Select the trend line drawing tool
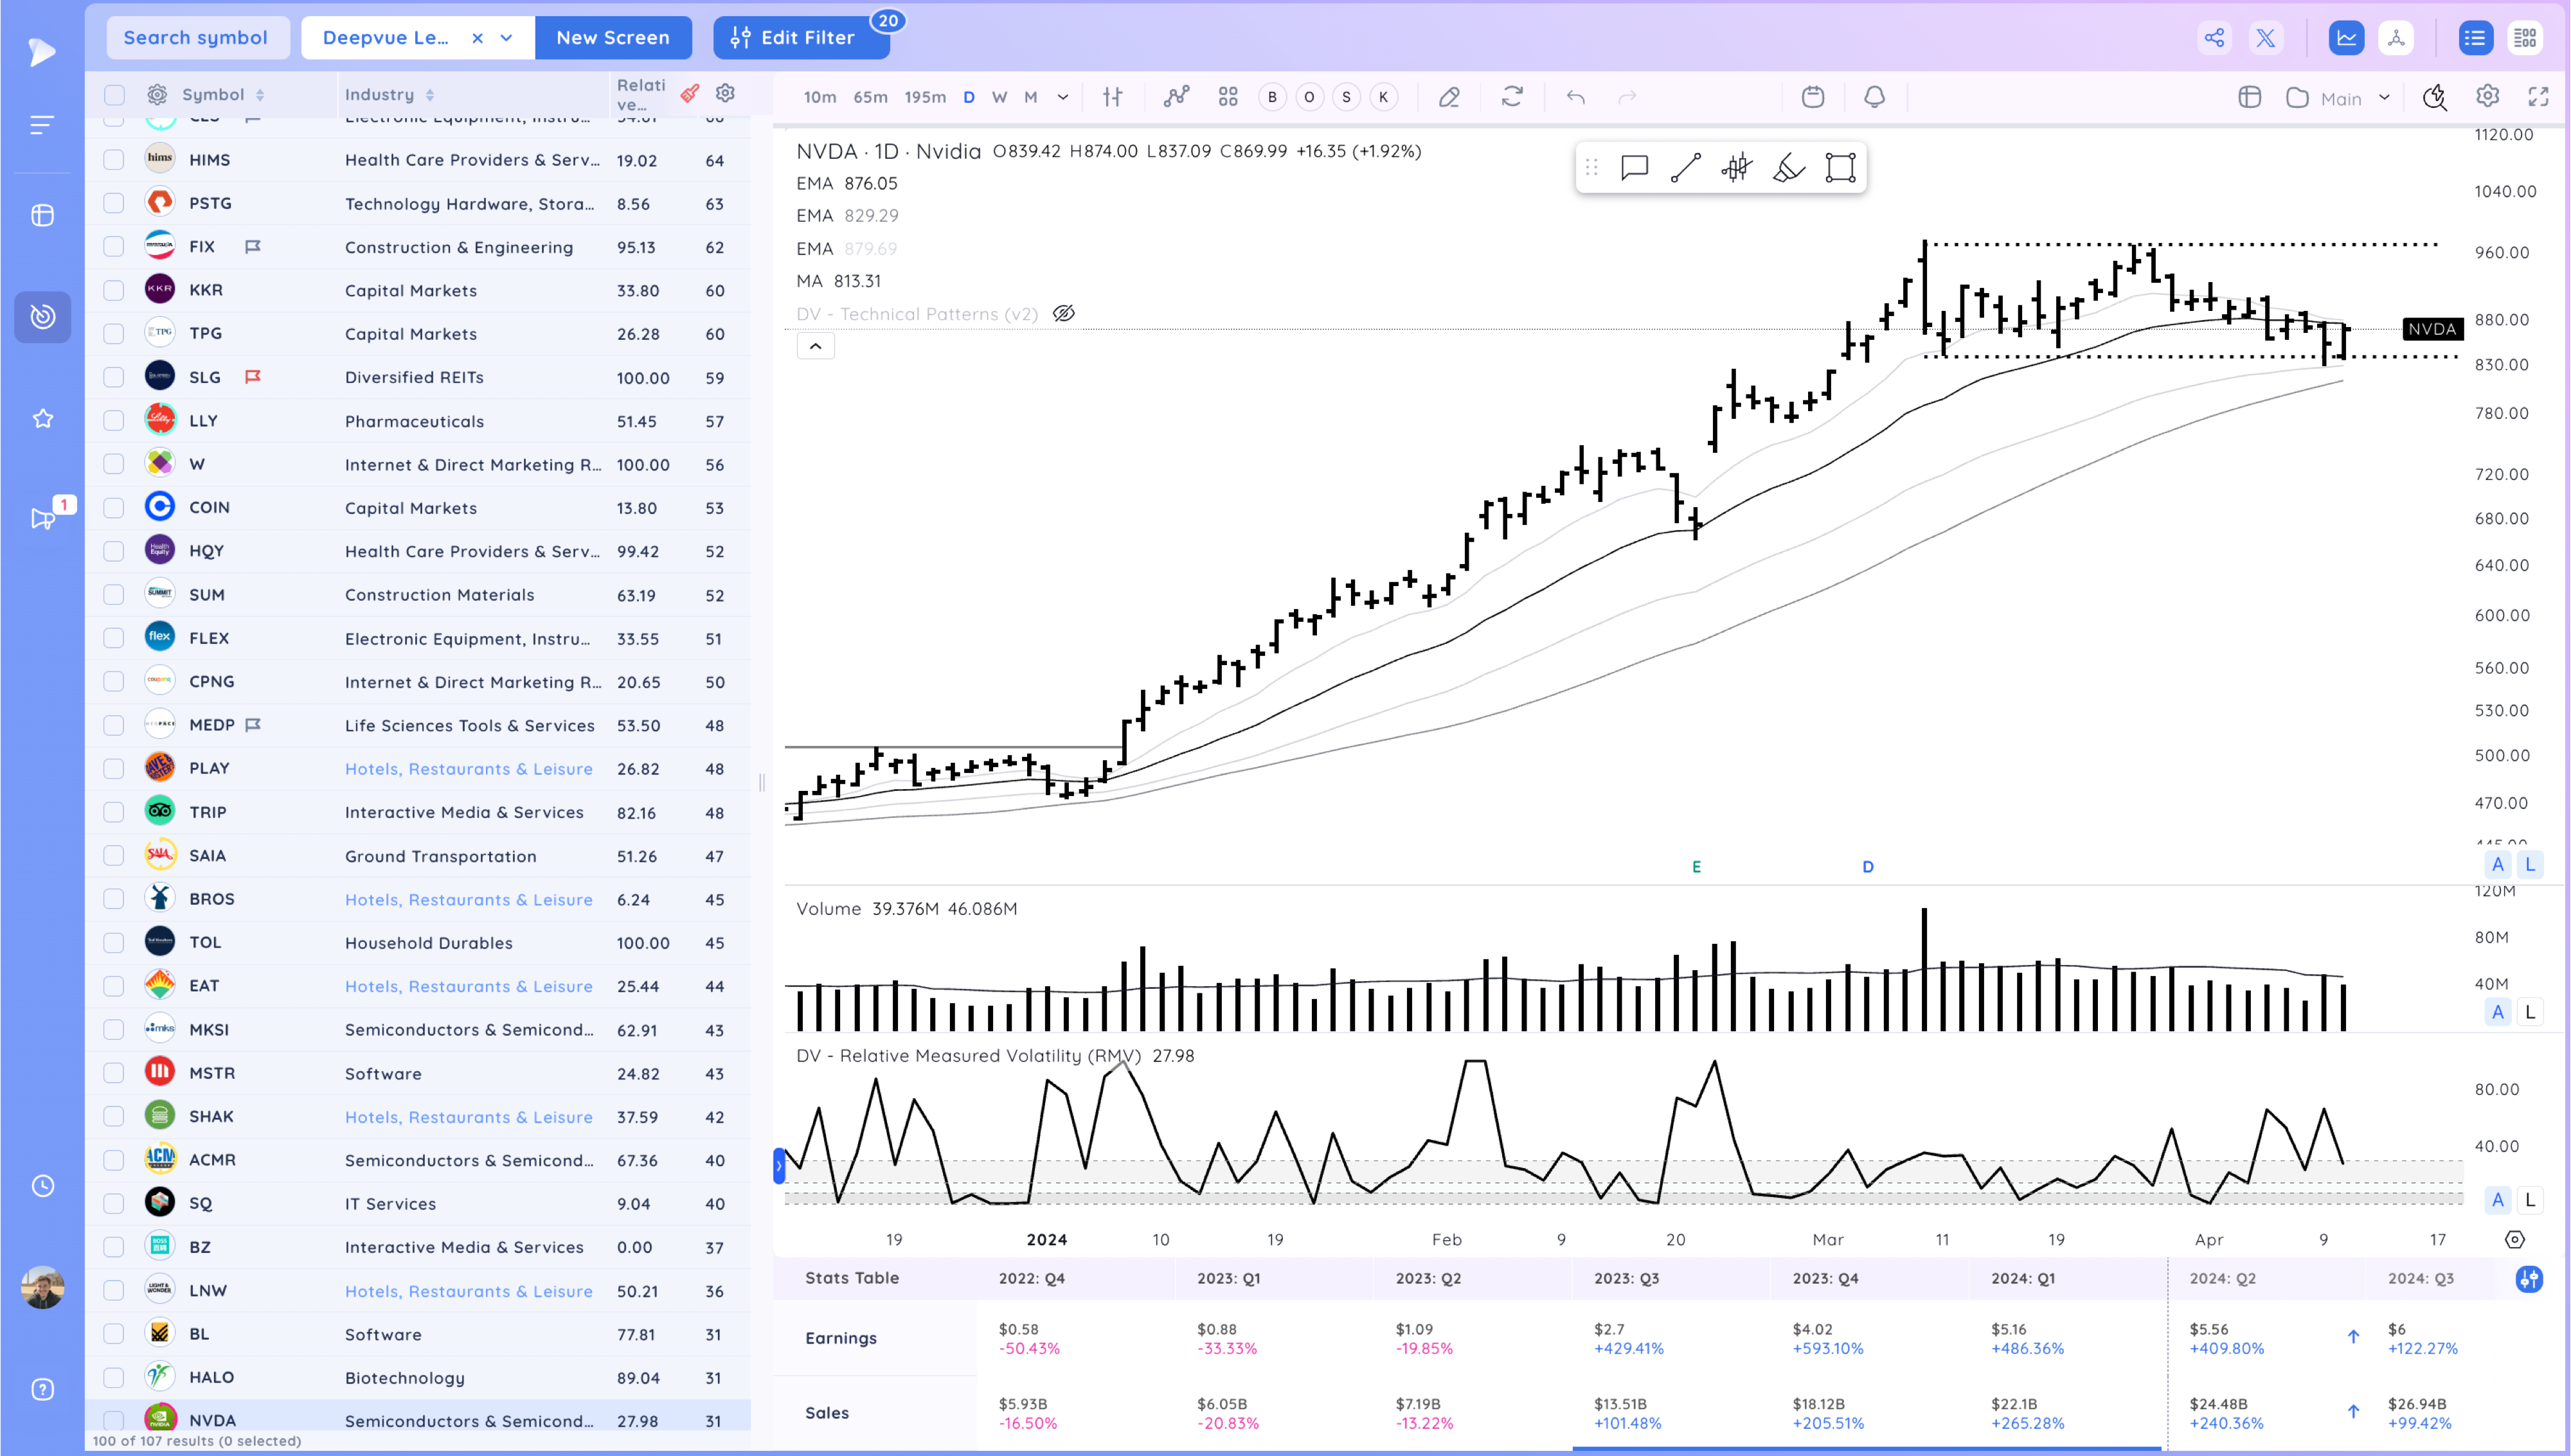 pyautogui.click(x=1686, y=167)
